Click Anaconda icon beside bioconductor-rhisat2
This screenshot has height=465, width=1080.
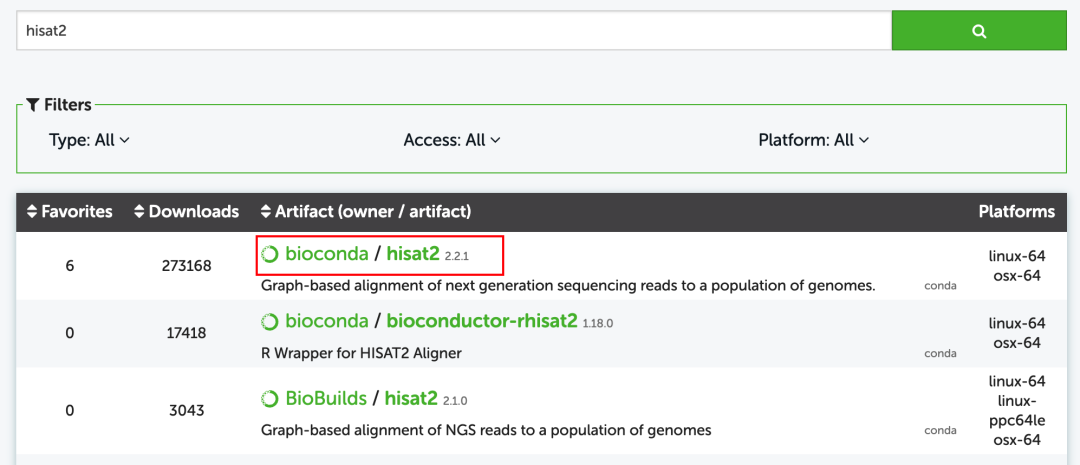(x=269, y=322)
